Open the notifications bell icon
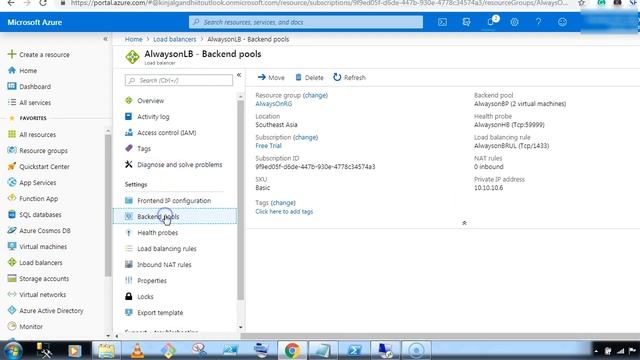 (x=491, y=22)
